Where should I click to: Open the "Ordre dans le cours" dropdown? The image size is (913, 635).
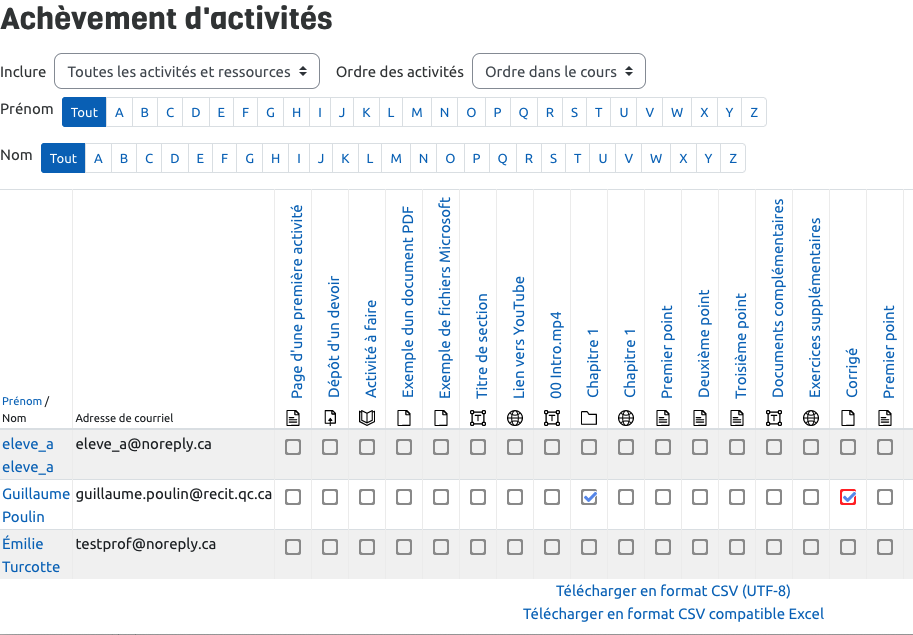pyautogui.click(x=559, y=71)
